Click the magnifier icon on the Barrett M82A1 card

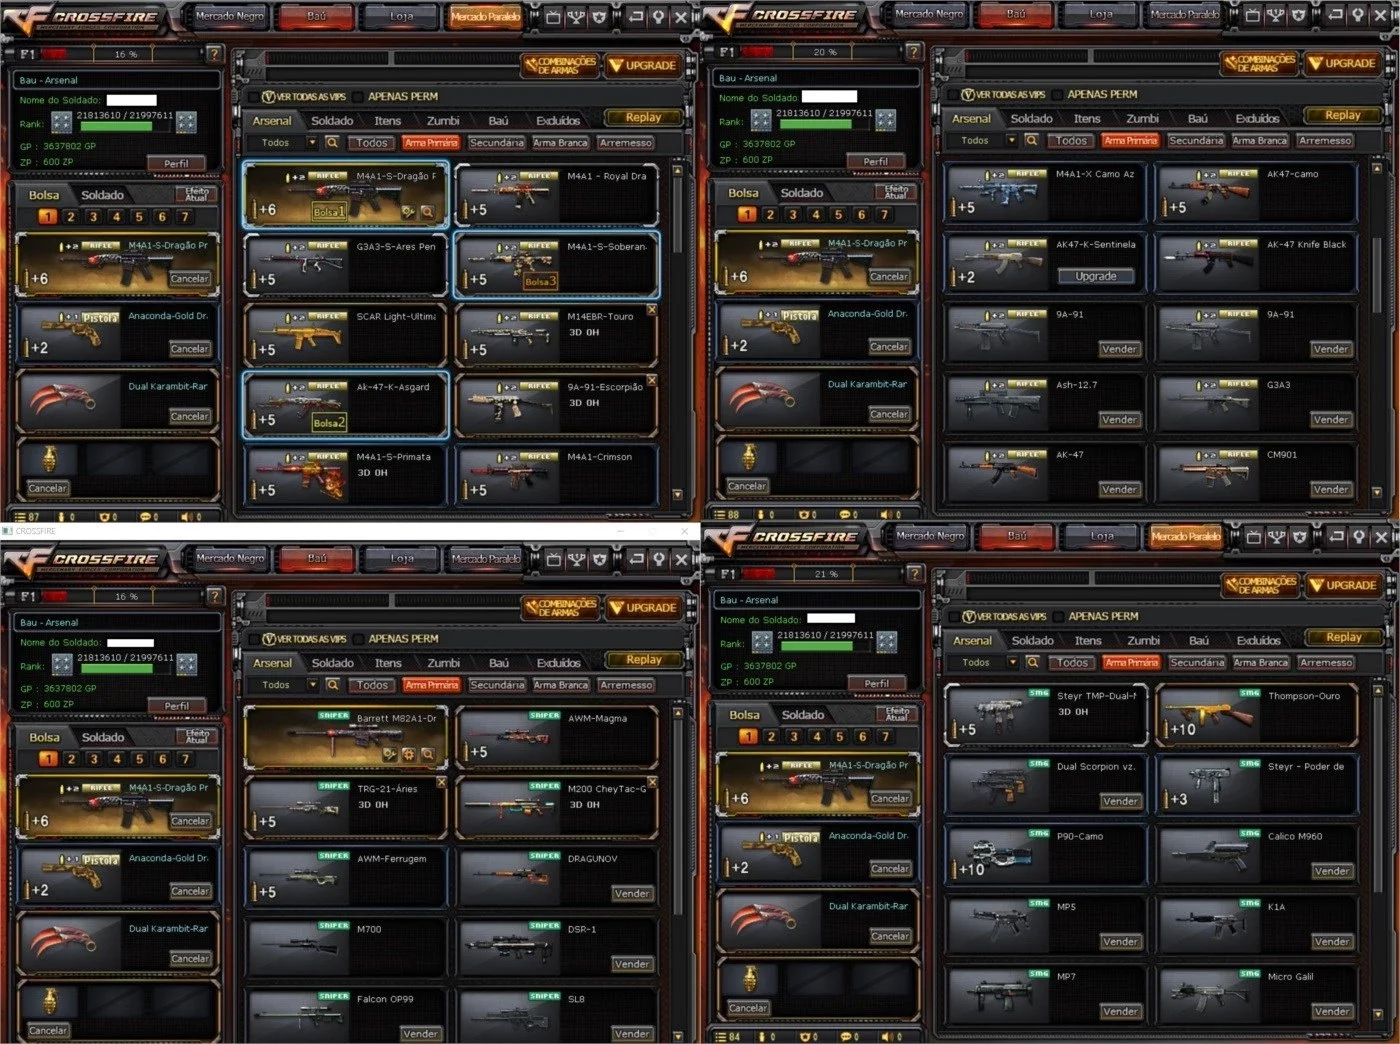point(427,755)
